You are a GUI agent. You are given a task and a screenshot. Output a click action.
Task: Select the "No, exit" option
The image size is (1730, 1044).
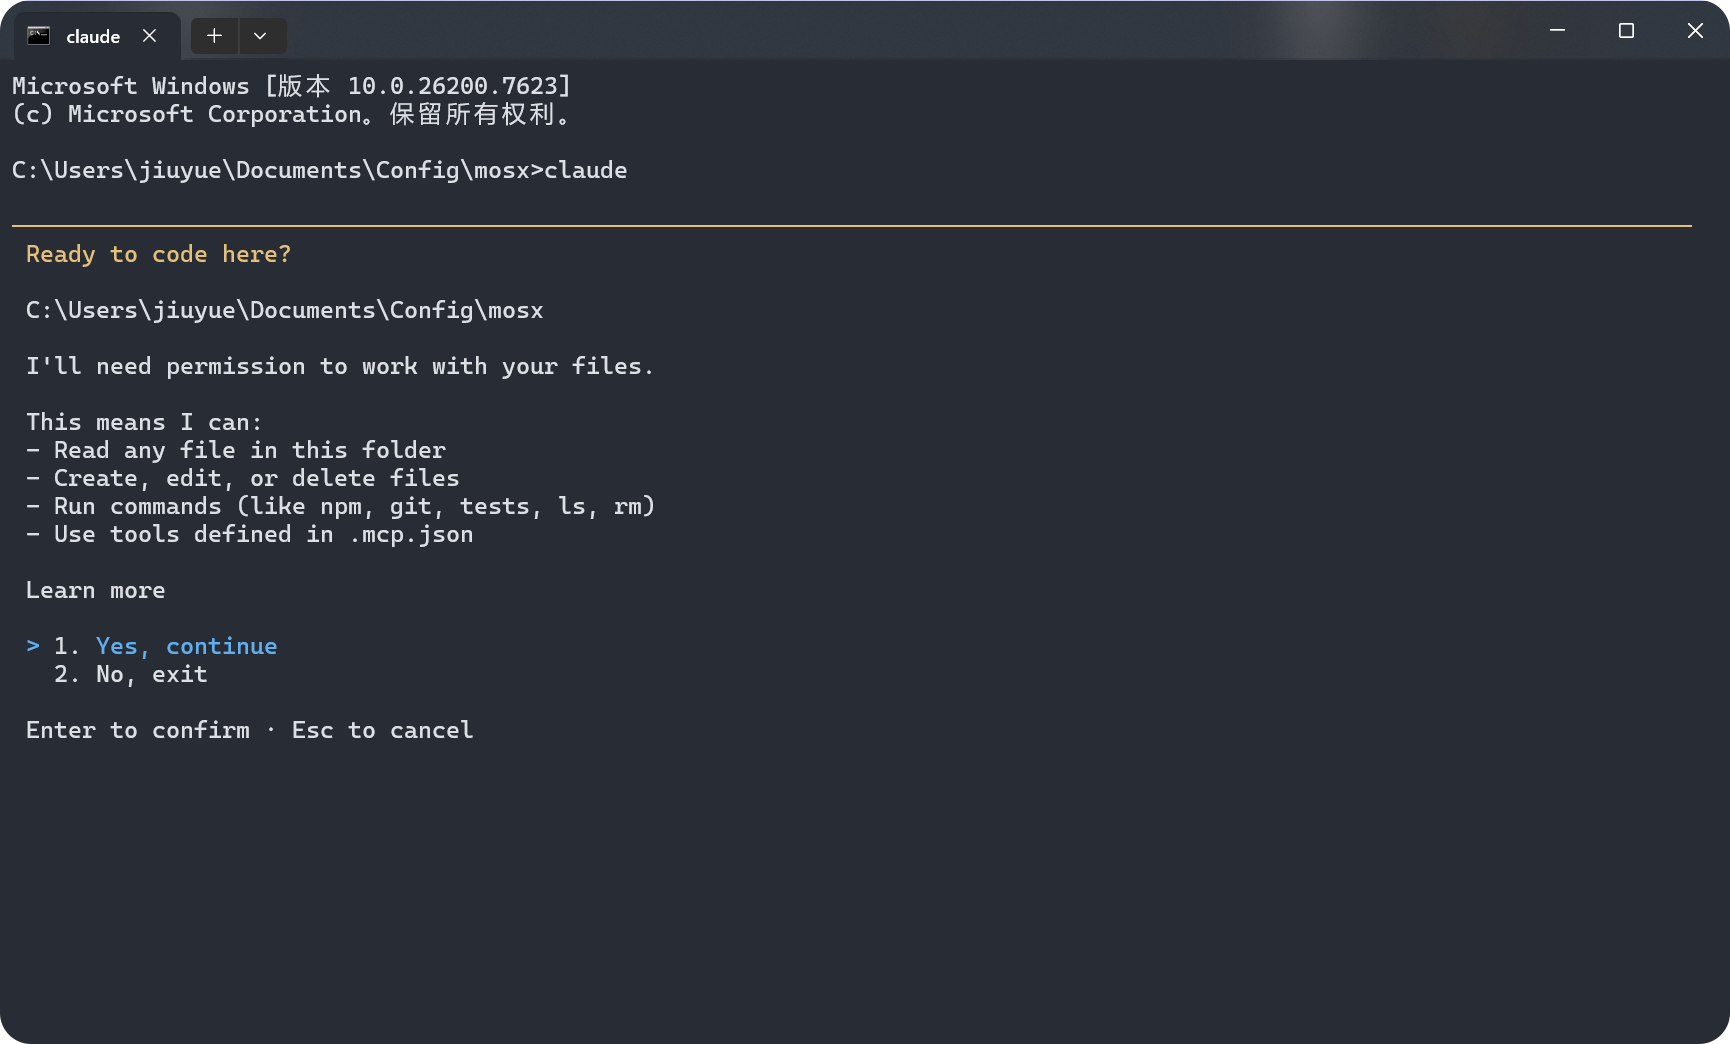[x=151, y=674]
